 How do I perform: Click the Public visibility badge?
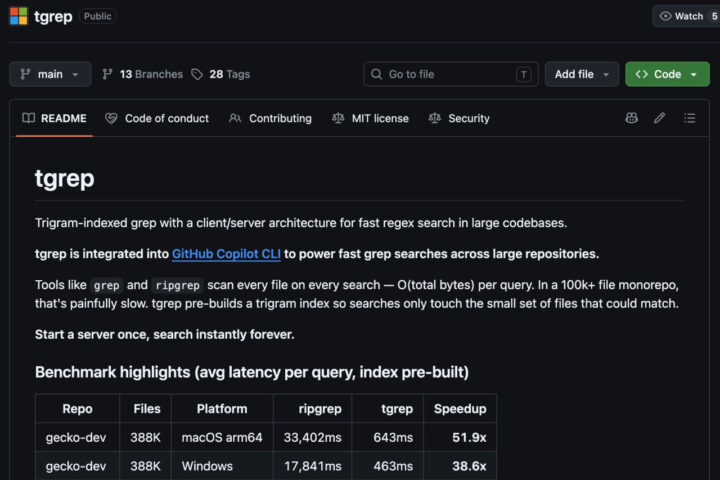97,16
